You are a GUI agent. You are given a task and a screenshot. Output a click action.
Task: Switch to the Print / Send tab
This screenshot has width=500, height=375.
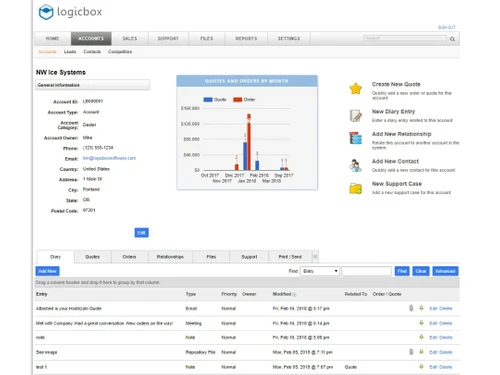290,257
